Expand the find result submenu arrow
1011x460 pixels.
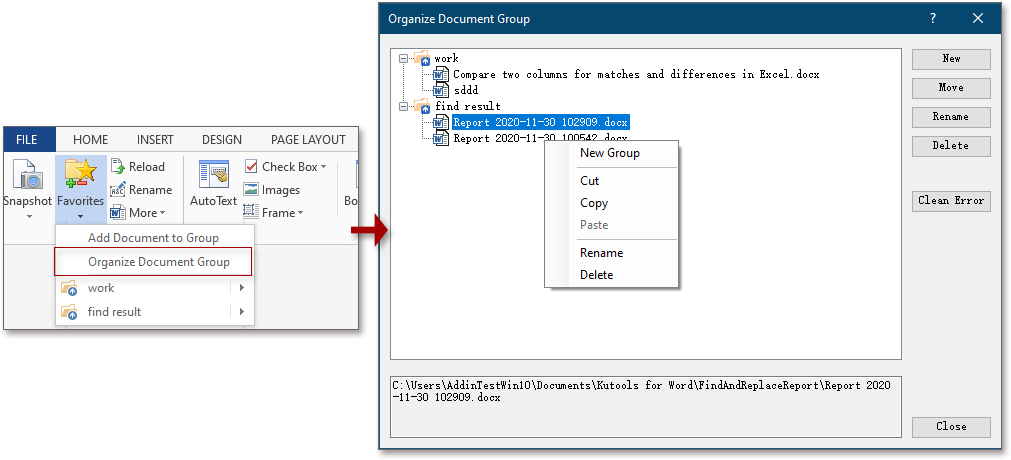point(242,312)
